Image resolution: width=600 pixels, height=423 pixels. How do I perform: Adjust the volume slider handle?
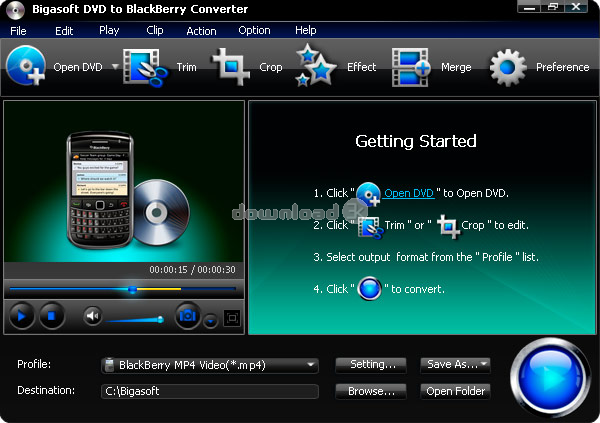click(x=160, y=319)
